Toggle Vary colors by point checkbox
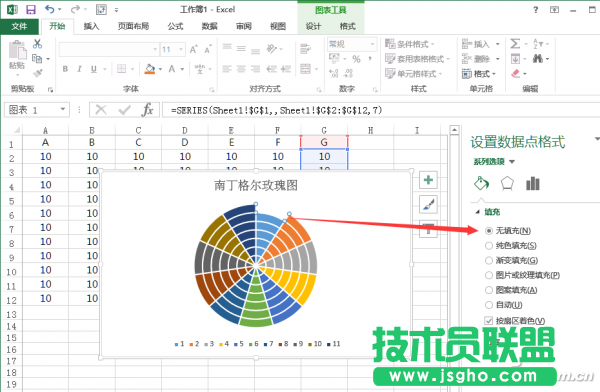Image resolution: width=600 pixels, height=392 pixels. coord(489,320)
